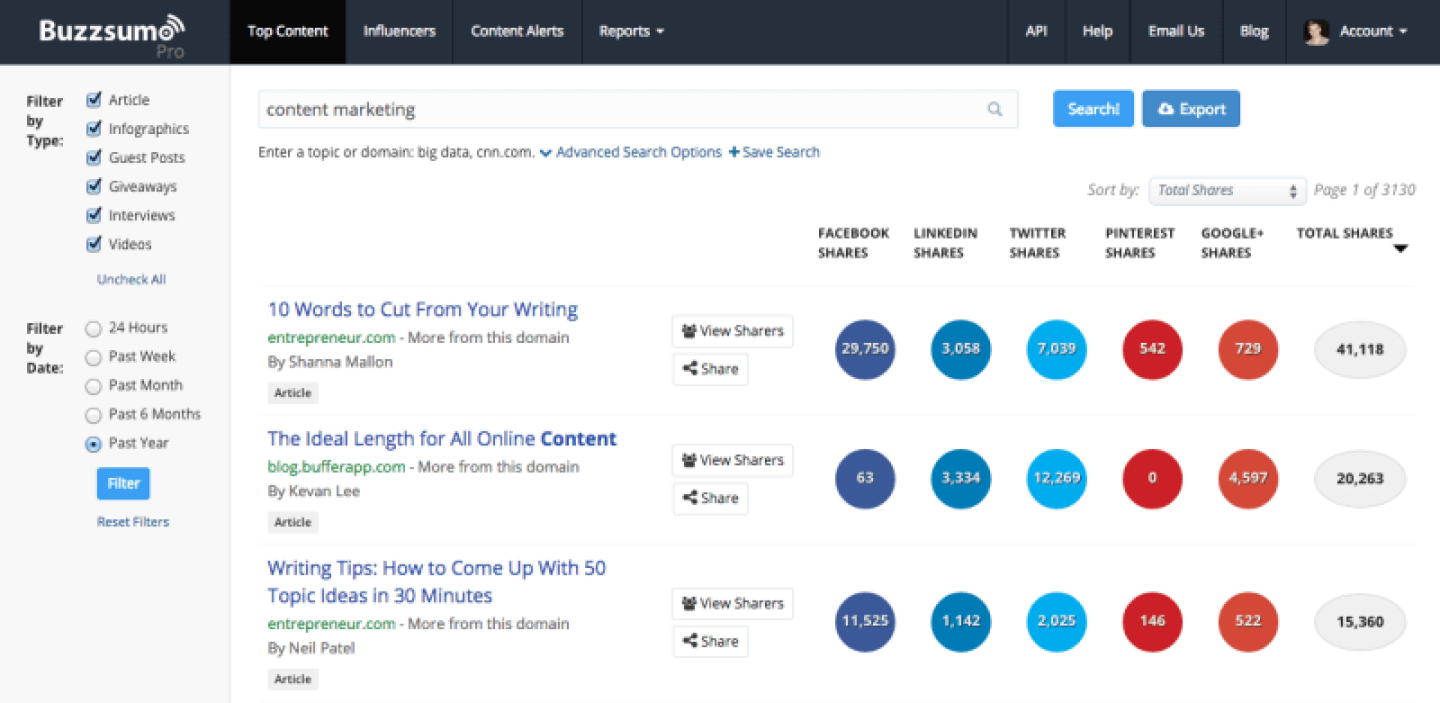Open the Sort by Total Shares dropdown

pyautogui.click(x=1227, y=190)
